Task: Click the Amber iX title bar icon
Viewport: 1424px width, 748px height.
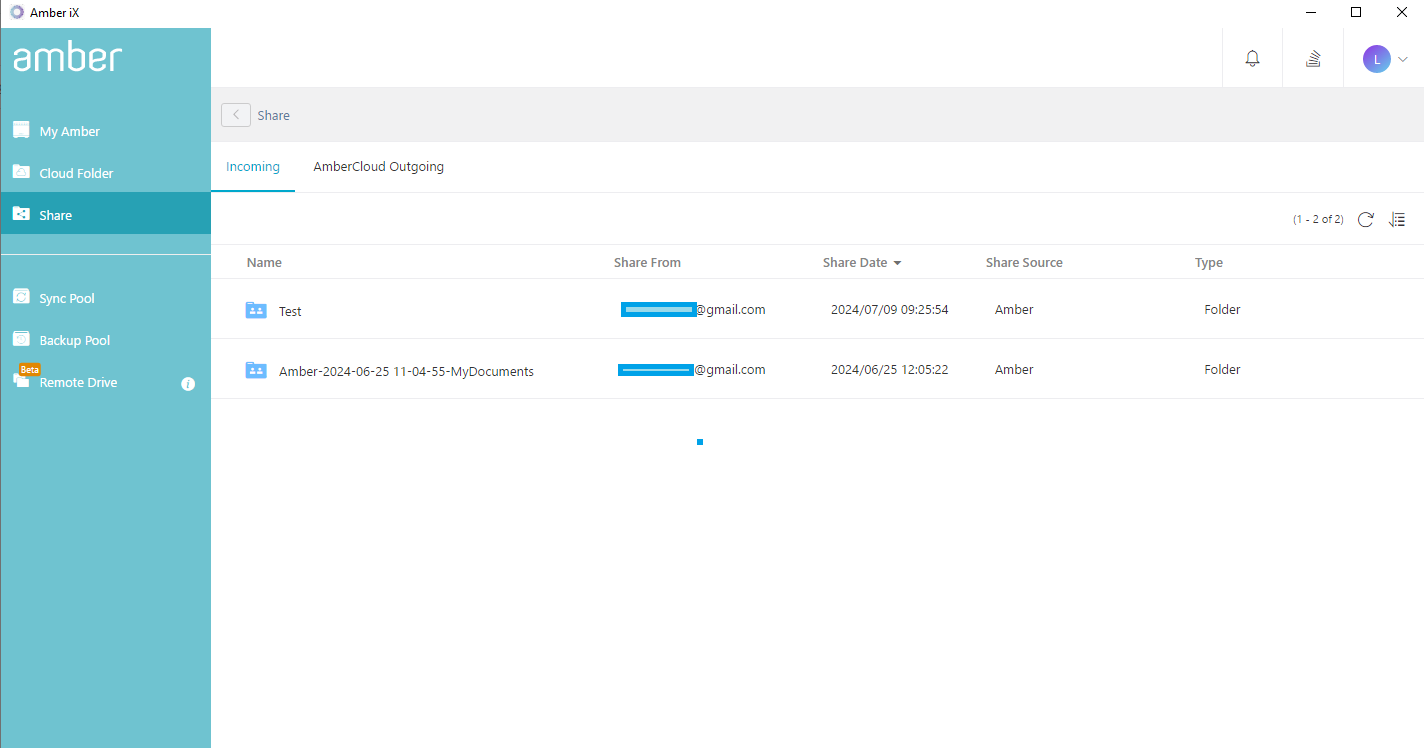Action: [17, 12]
